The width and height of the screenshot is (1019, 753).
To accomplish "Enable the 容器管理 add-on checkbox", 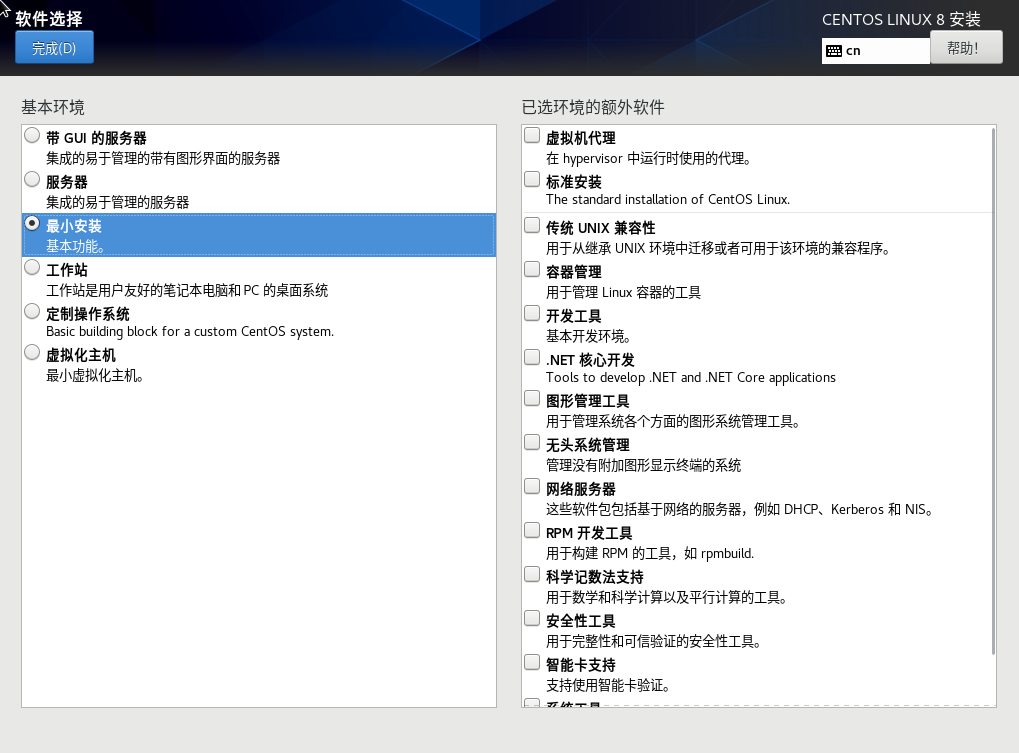I will click(532, 269).
